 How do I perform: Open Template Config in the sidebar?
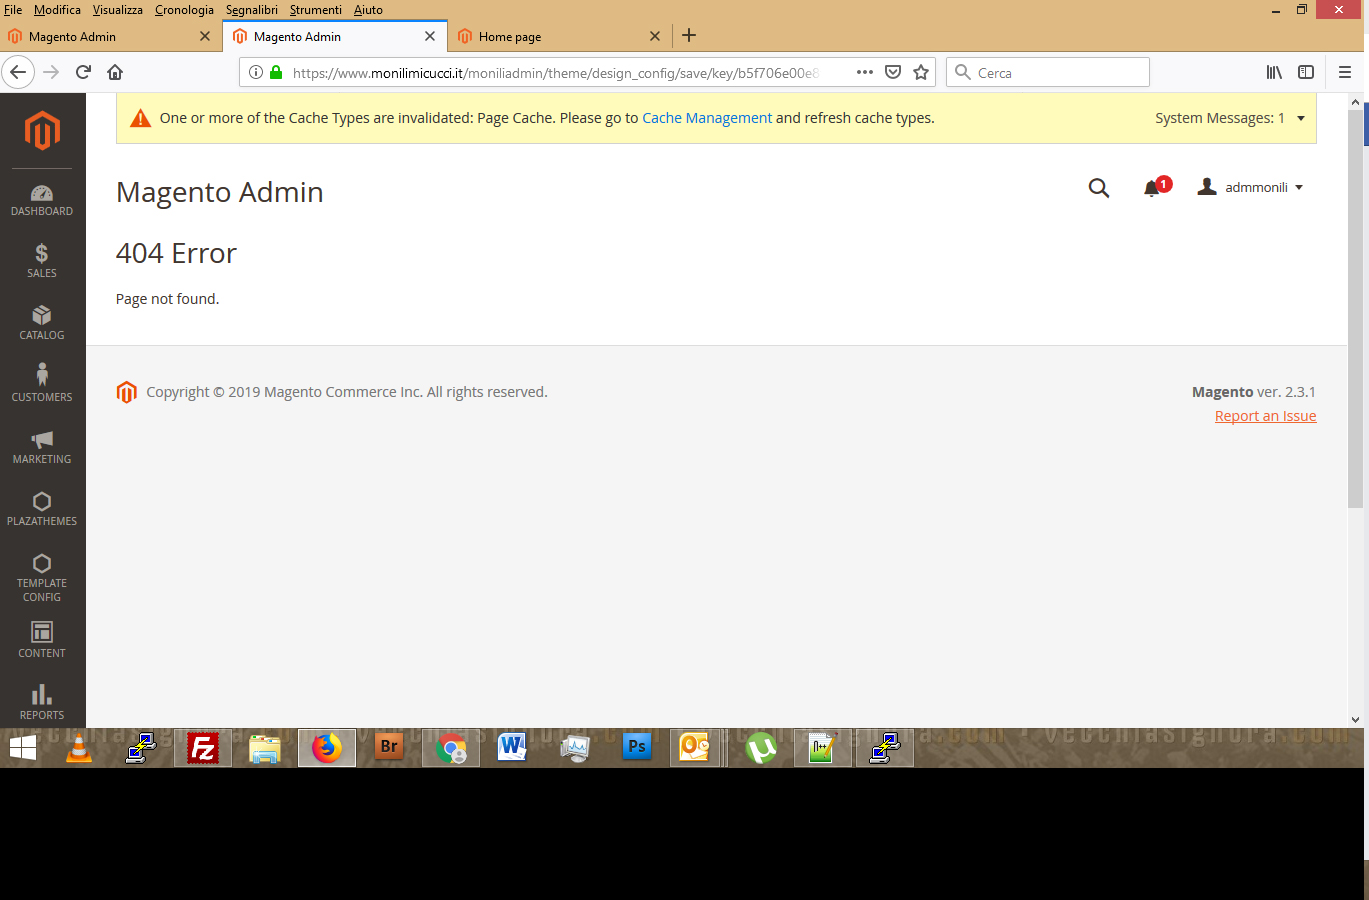[41, 577]
